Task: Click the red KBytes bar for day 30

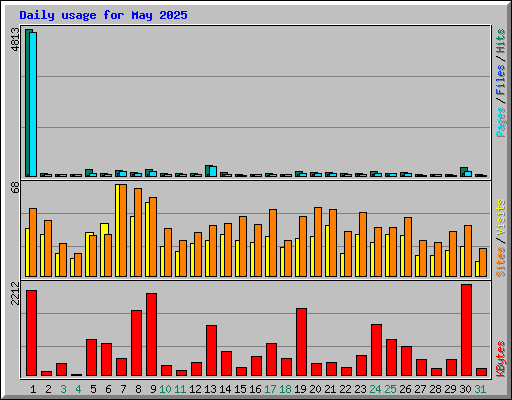Action: pos(466,330)
